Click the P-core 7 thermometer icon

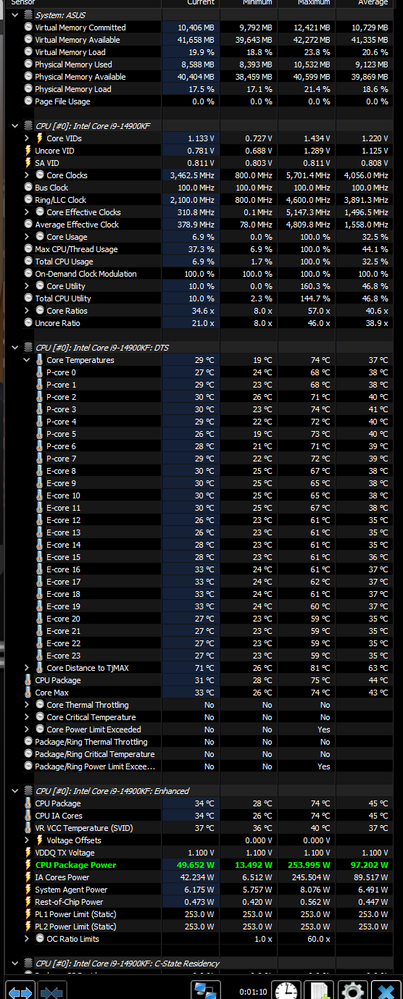(39, 459)
